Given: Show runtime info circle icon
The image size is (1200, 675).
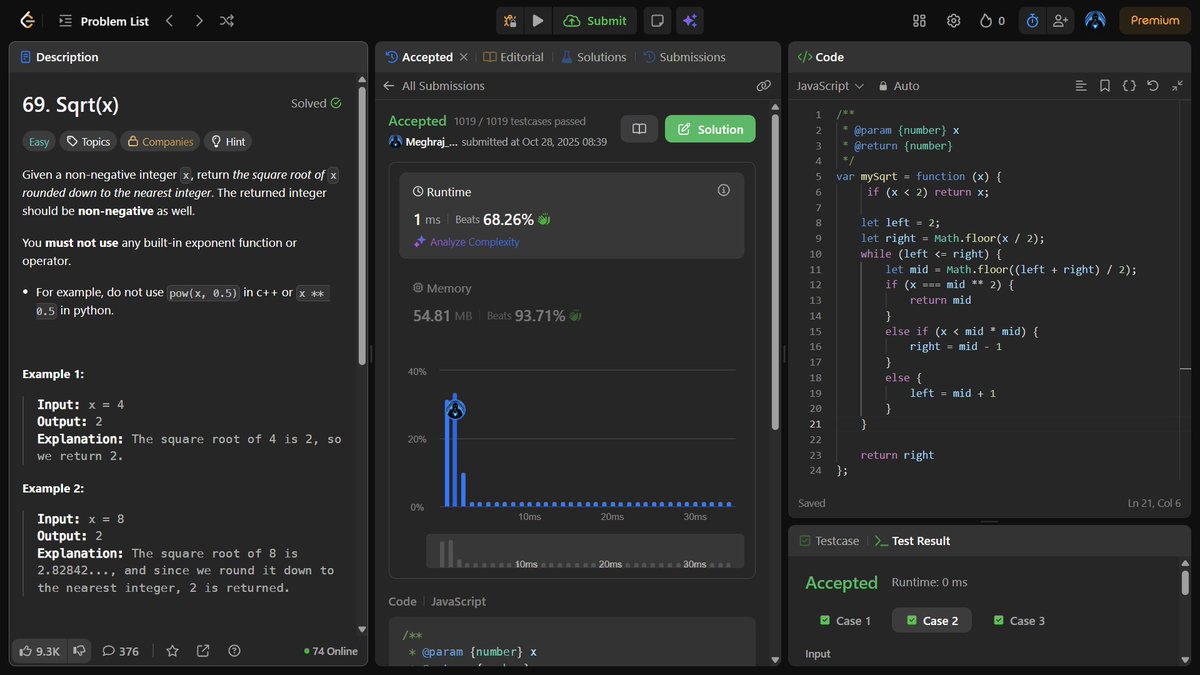Looking at the screenshot, I should click(x=724, y=190).
